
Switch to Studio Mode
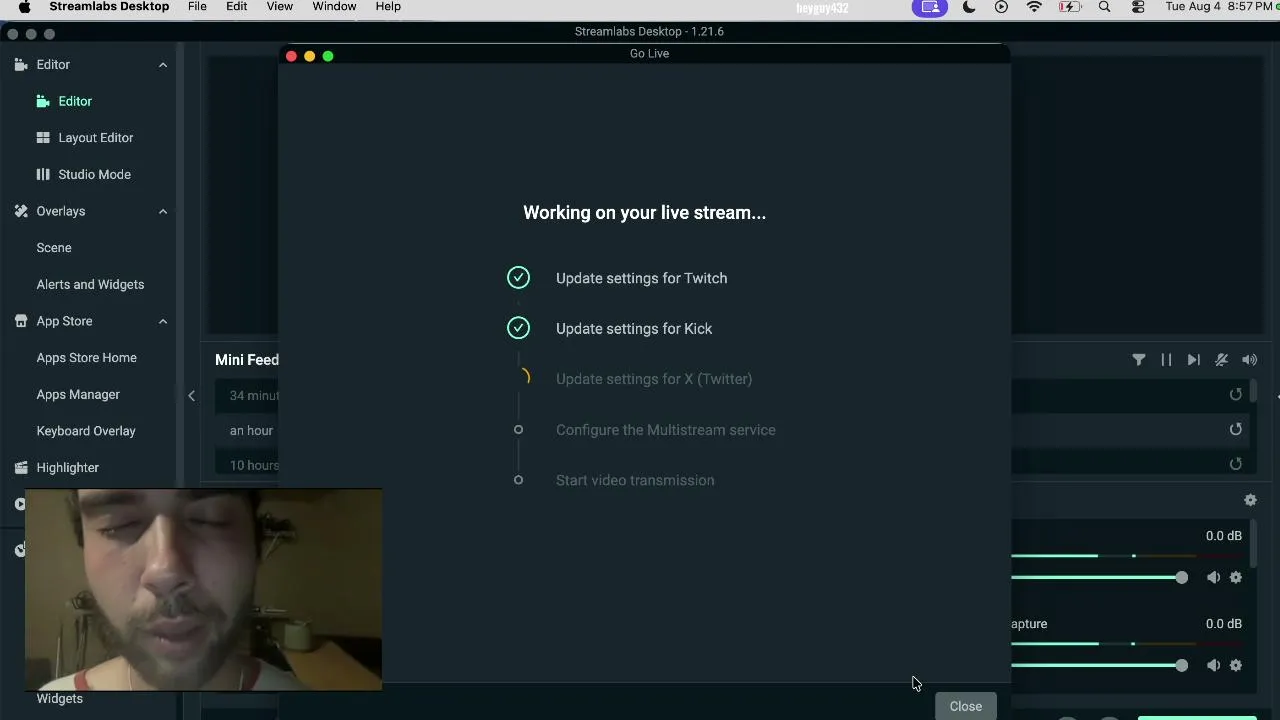point(95,174)
